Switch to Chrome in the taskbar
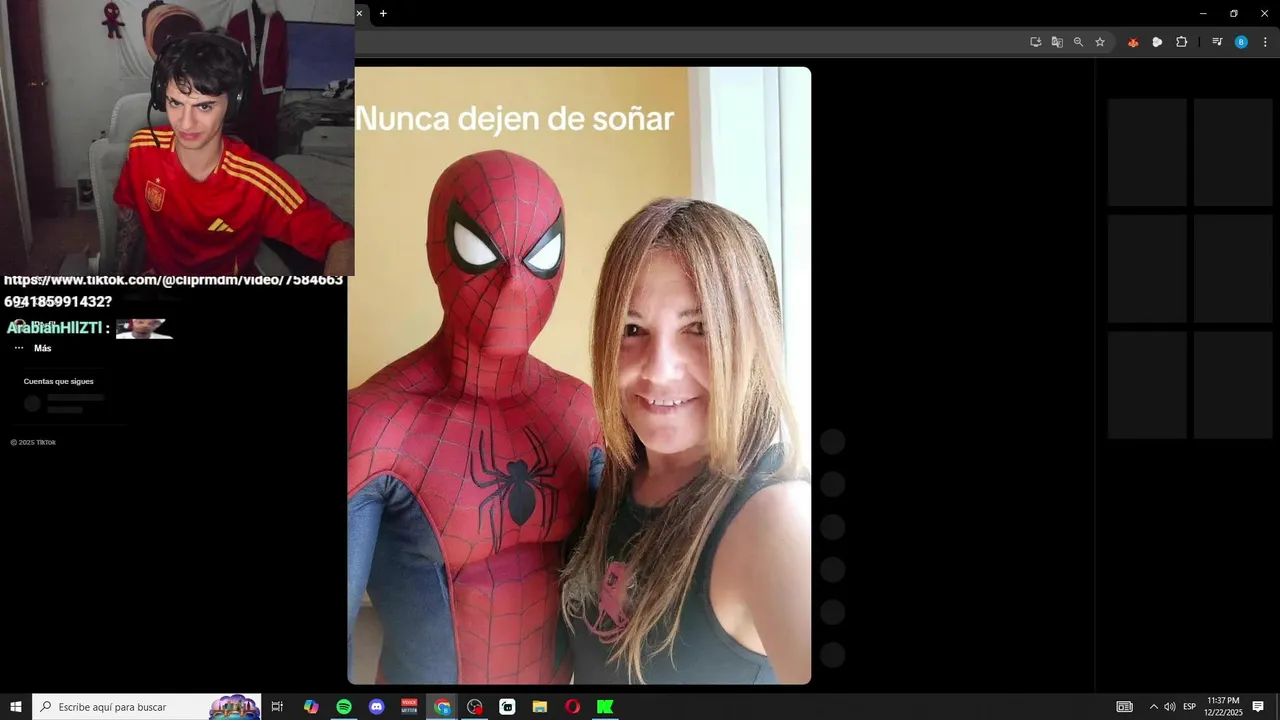The height and width of the screenshot is (720, 1280). click(x=442, y=707)
